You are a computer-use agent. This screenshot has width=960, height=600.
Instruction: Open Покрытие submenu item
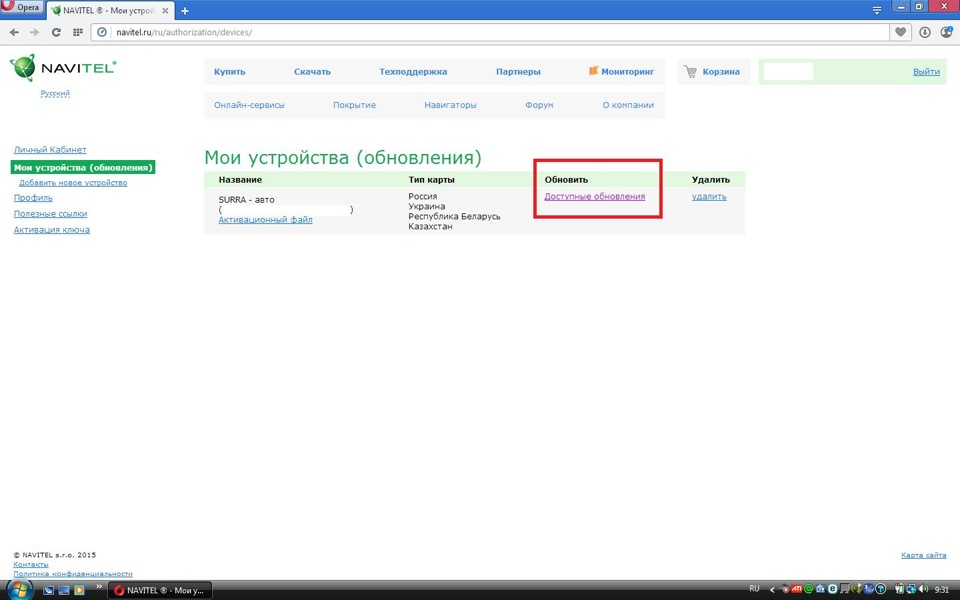[x=354, y=105]
